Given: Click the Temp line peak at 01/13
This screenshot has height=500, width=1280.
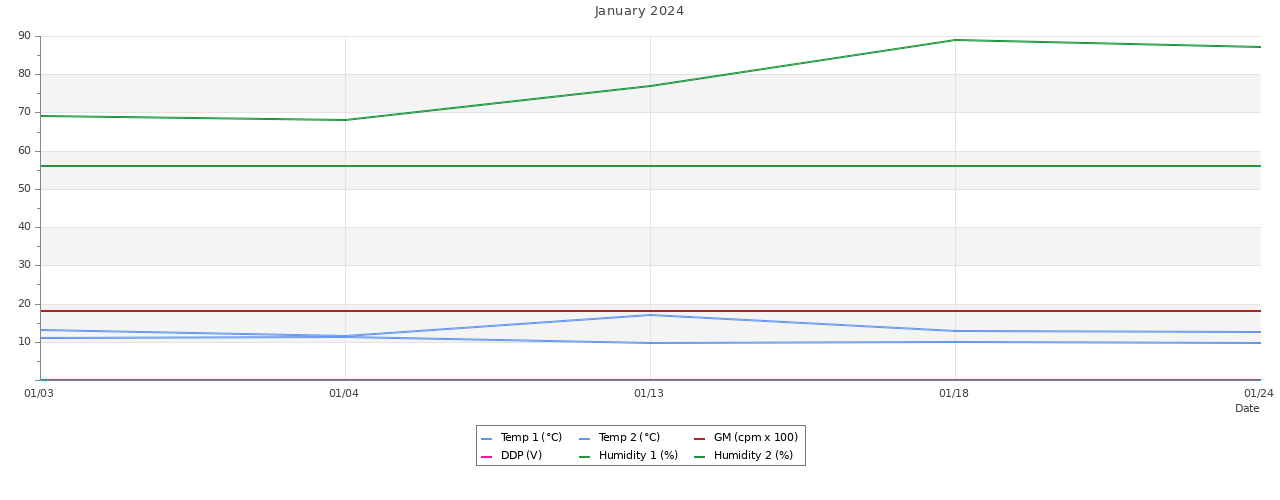Looking at the screenshot, I should pos(650,315).
